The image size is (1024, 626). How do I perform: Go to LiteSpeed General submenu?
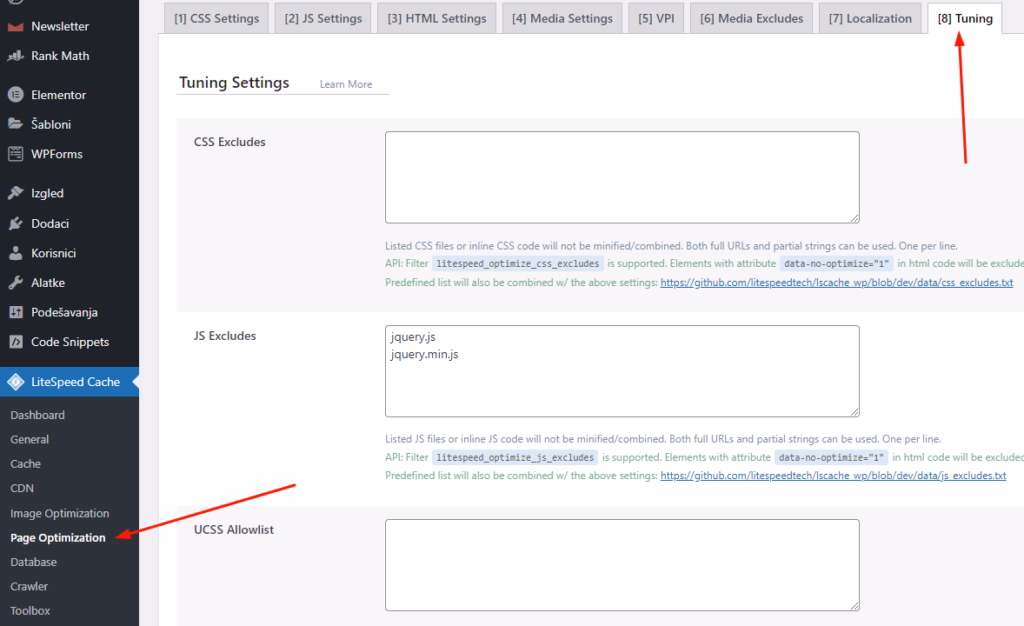tap(29, 440)
